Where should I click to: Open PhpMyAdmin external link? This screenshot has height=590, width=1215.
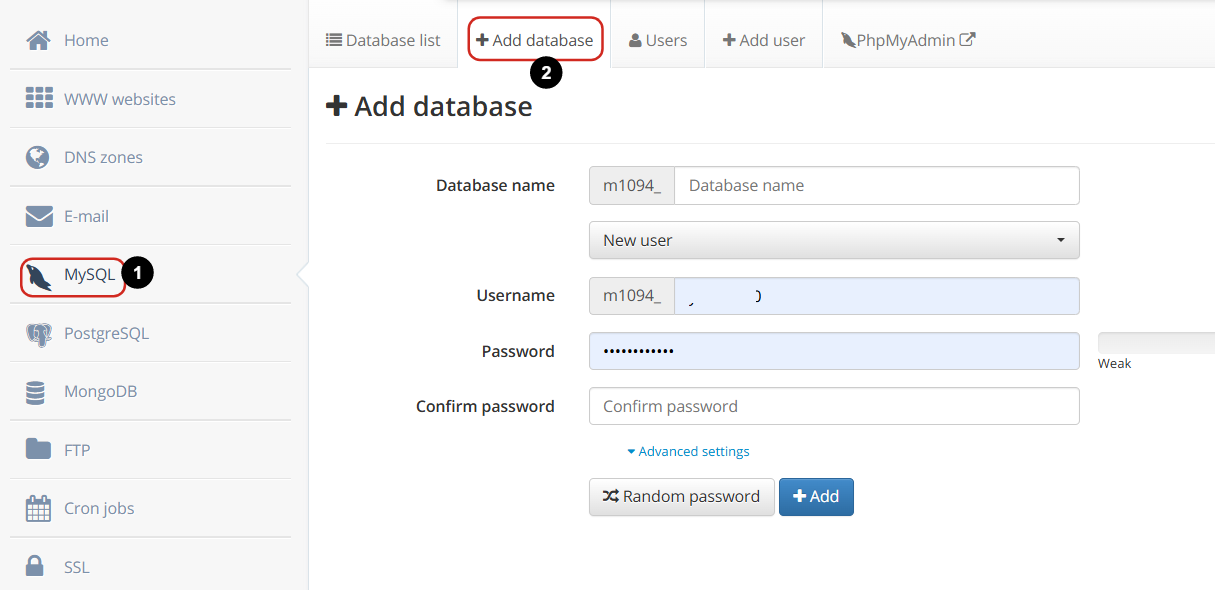pos(908,41)
